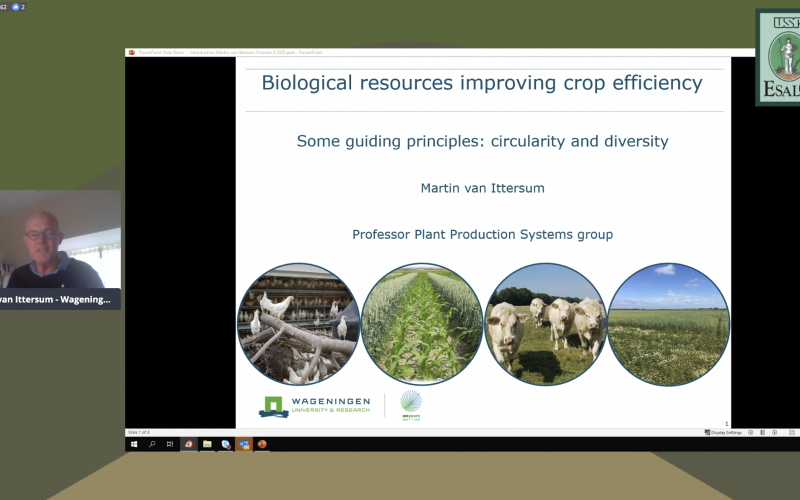
Task: Open the See All Slides status bar icon
Action: pos(762,433)
